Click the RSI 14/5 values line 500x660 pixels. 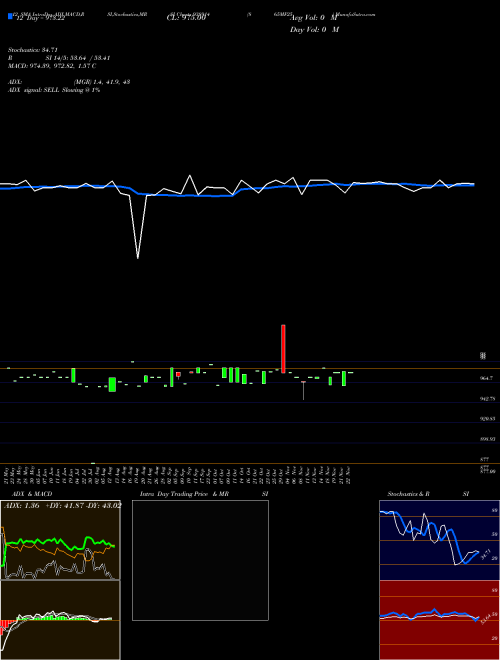(x=59, y=58)
